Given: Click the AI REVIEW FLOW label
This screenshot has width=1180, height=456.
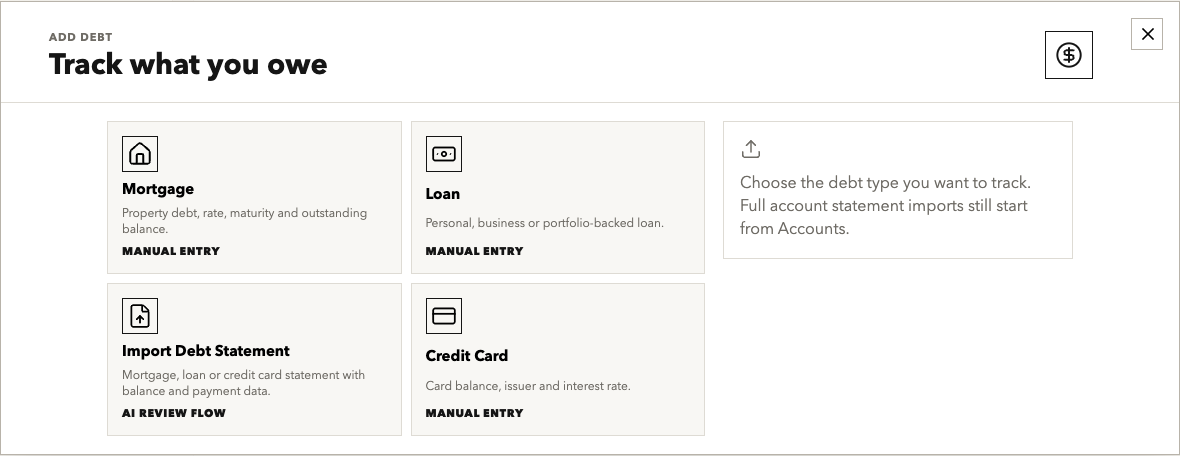Looking at the screenshot, I should 174,413.
